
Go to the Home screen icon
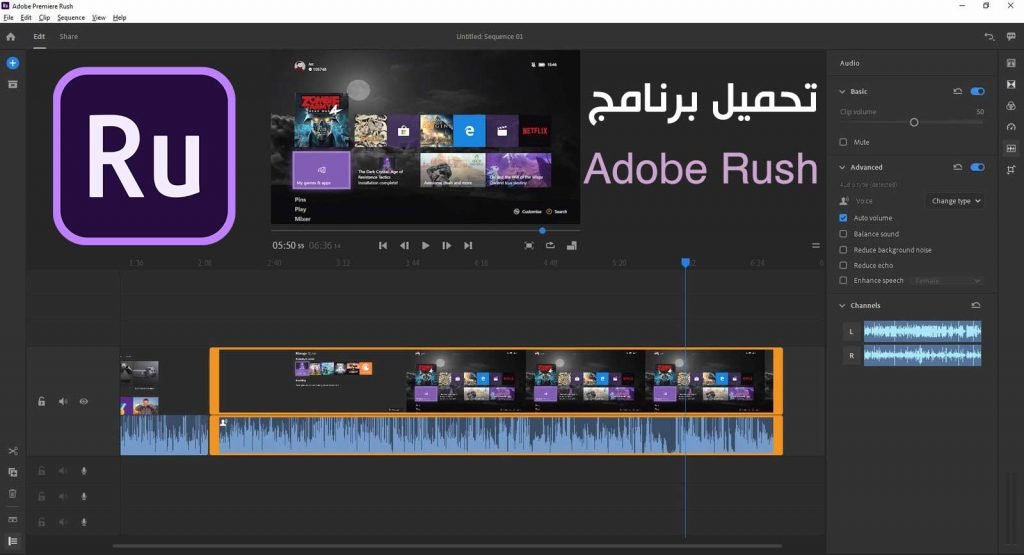[10, 37]
